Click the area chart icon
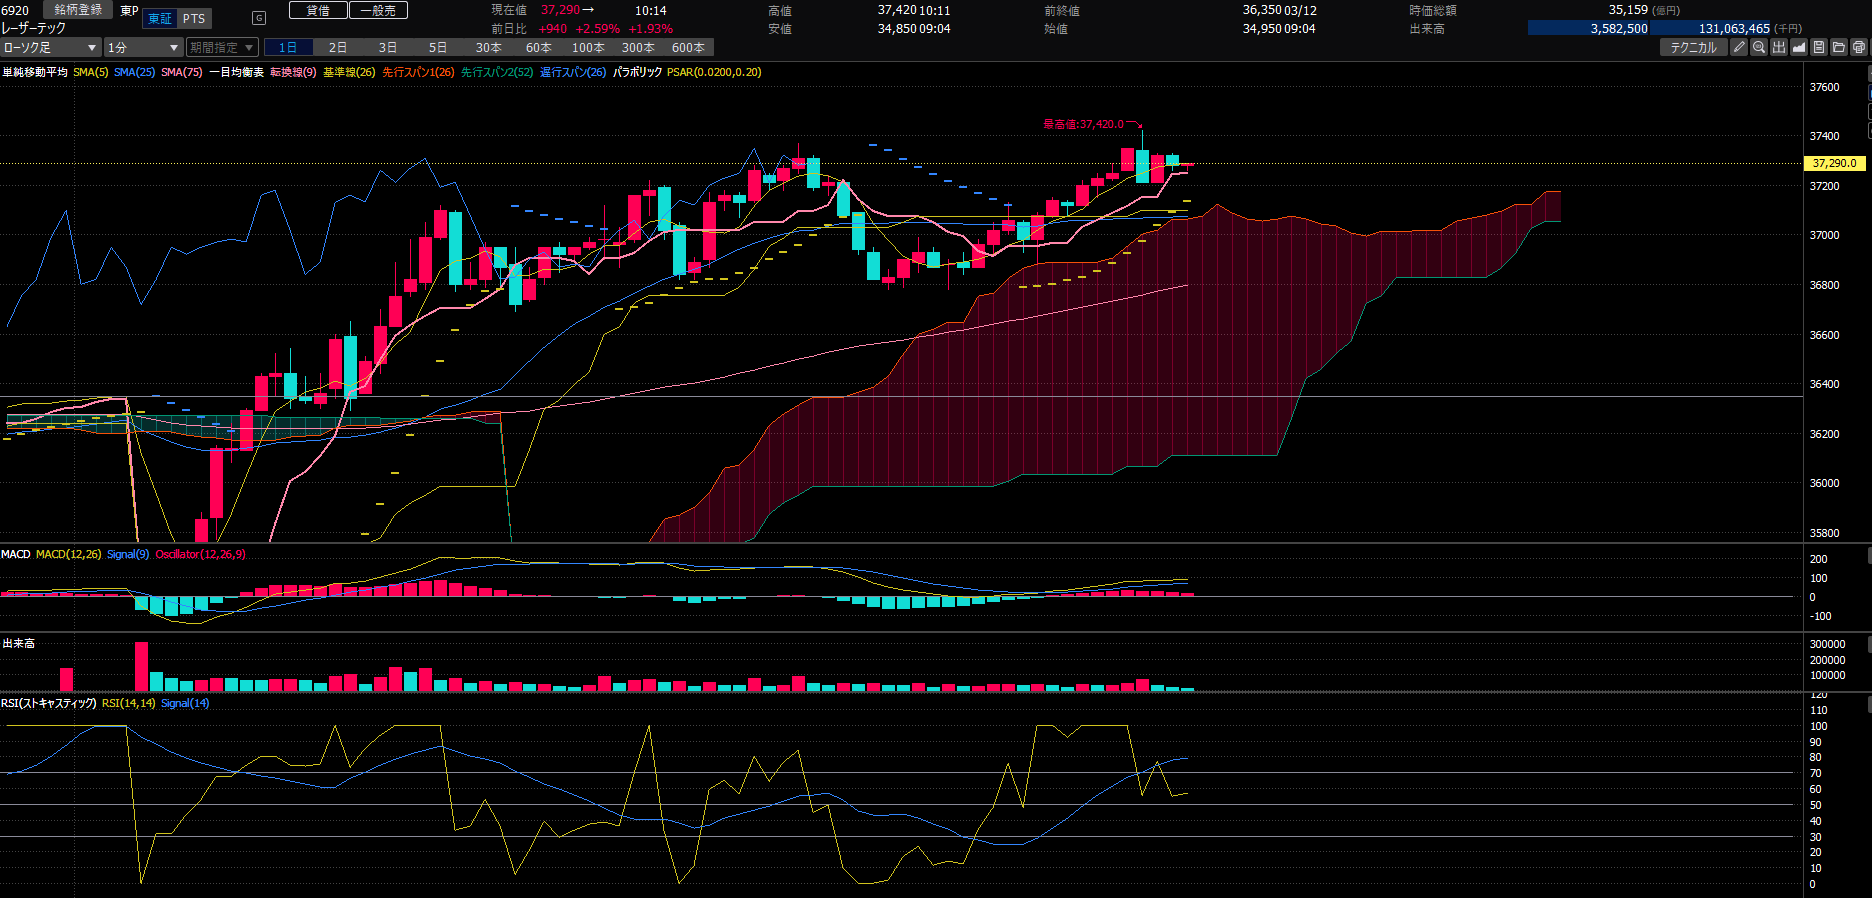Screen dimensions: 1872x898 click(1799, 47)
